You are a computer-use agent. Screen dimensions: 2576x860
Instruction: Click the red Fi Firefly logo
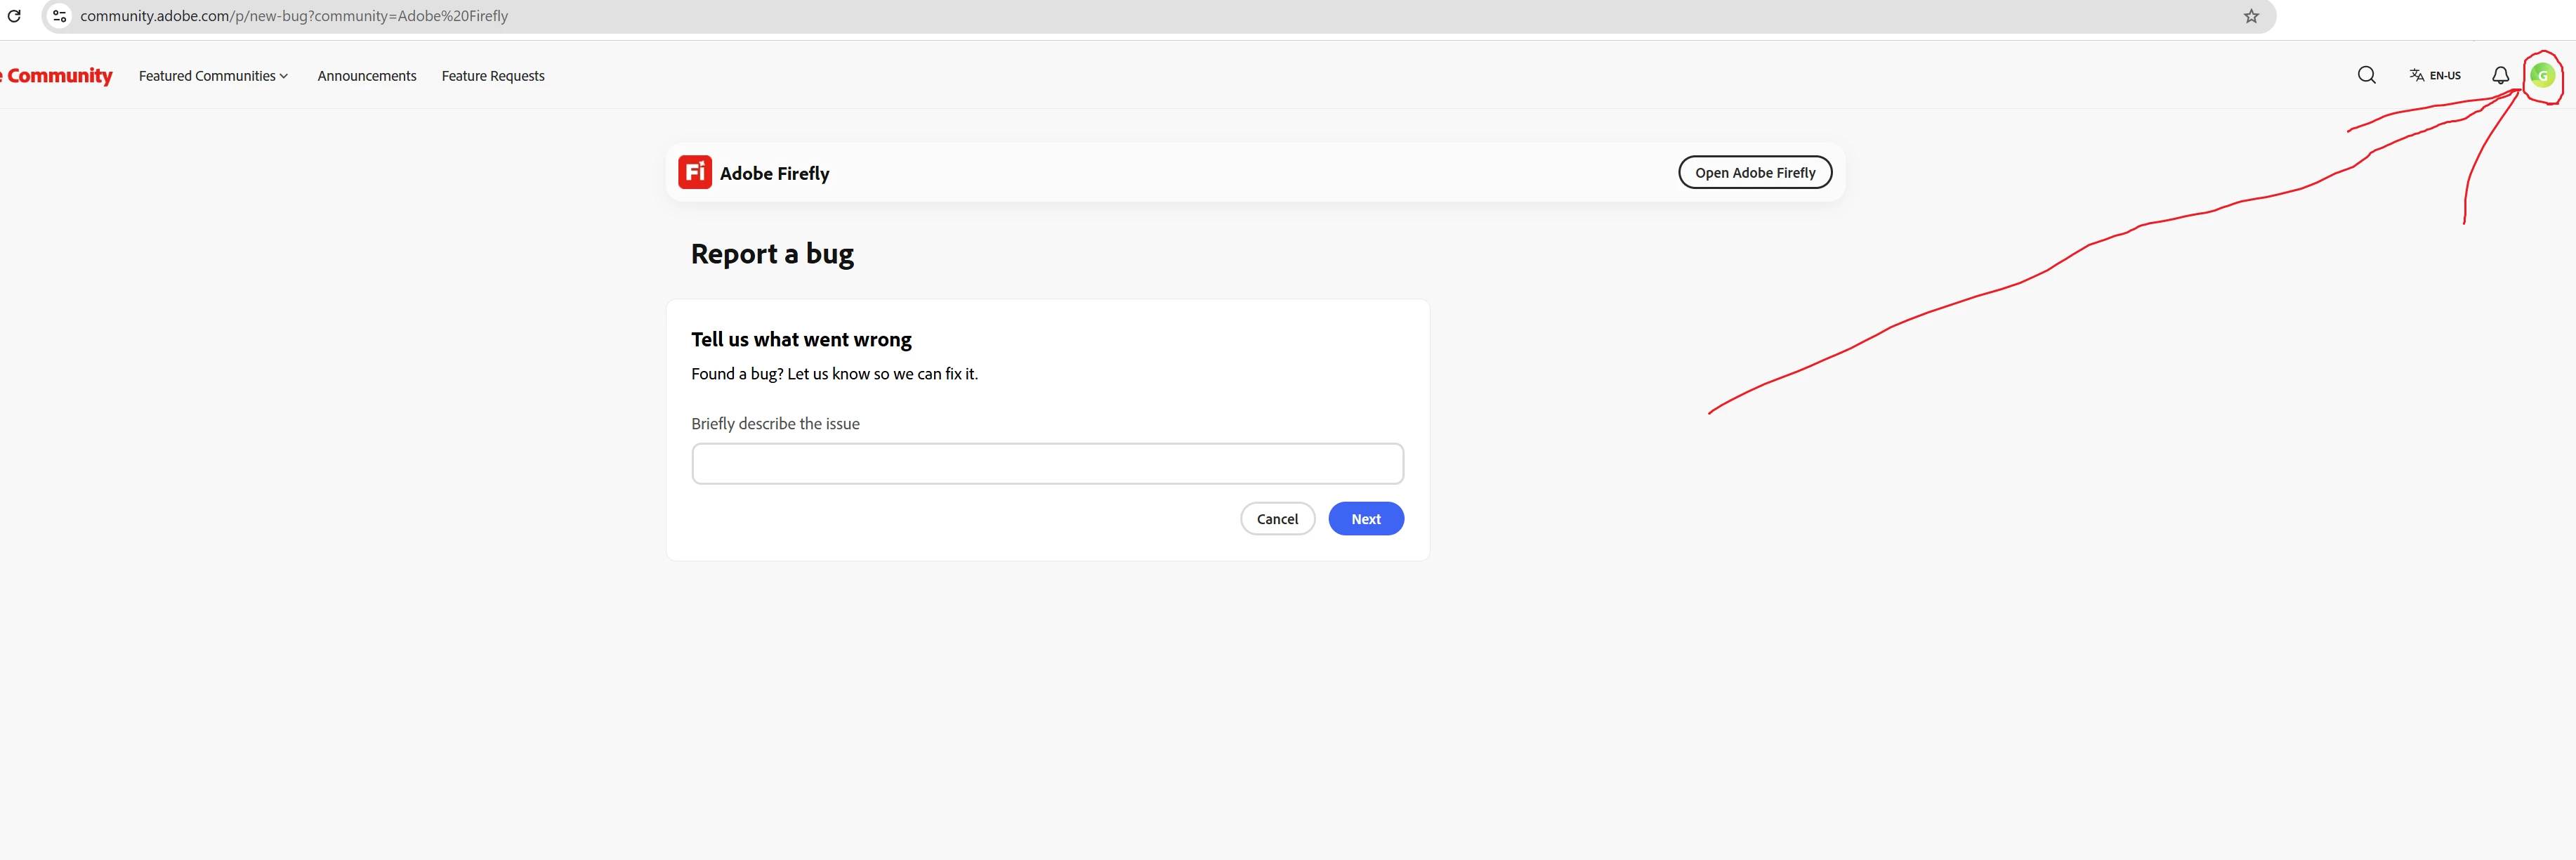[695, 172]
